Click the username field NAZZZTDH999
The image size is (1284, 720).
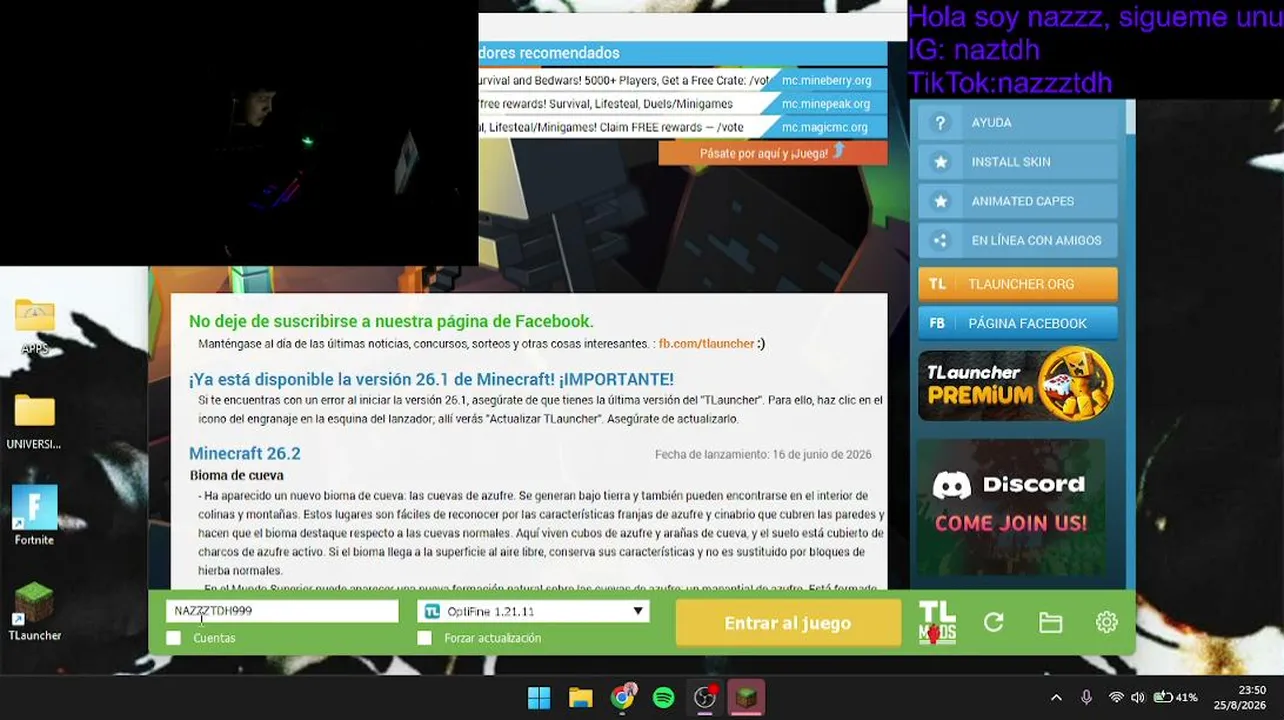click(x=282, y=611)
